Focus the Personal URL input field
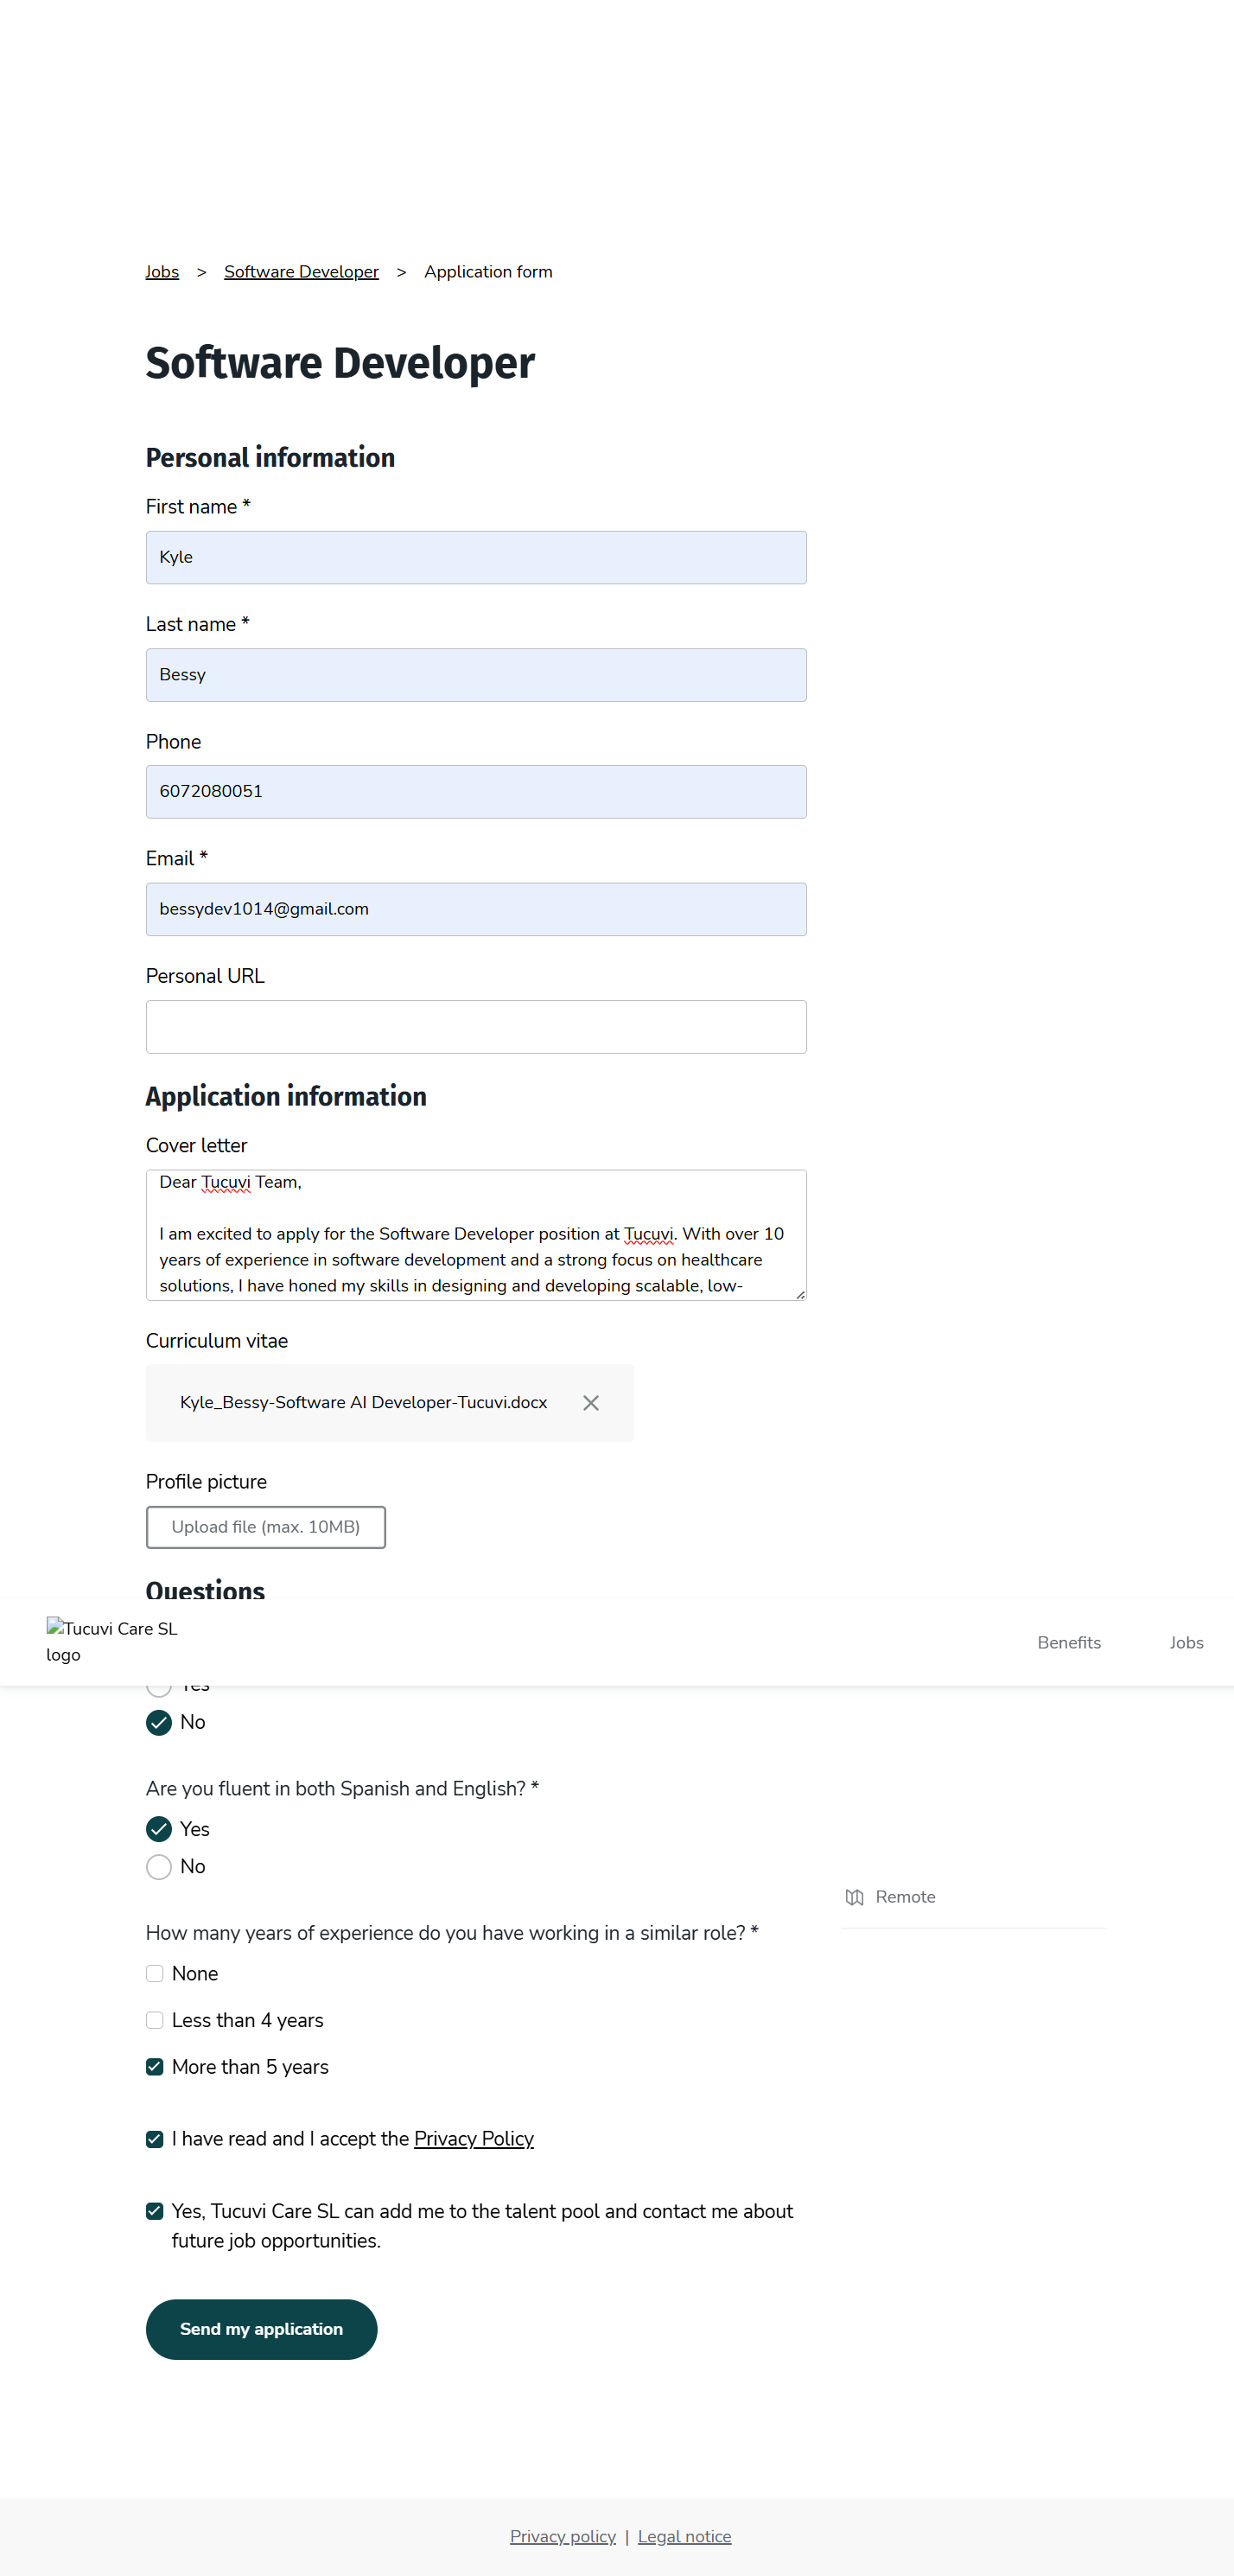1234x2576 pixels. 476,1027
